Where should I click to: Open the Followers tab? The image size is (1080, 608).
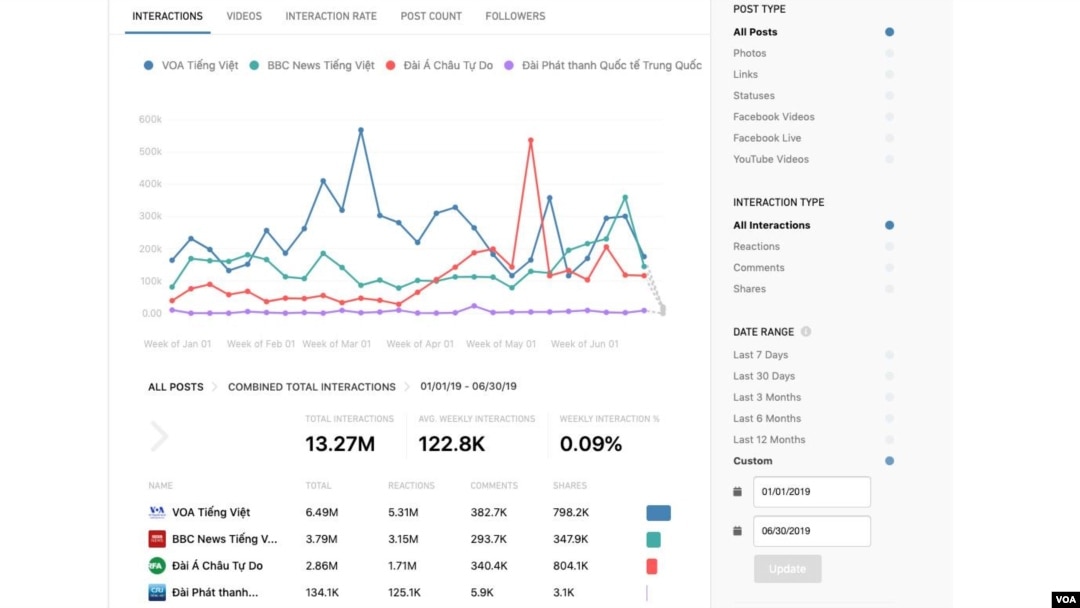coord(515,16)
